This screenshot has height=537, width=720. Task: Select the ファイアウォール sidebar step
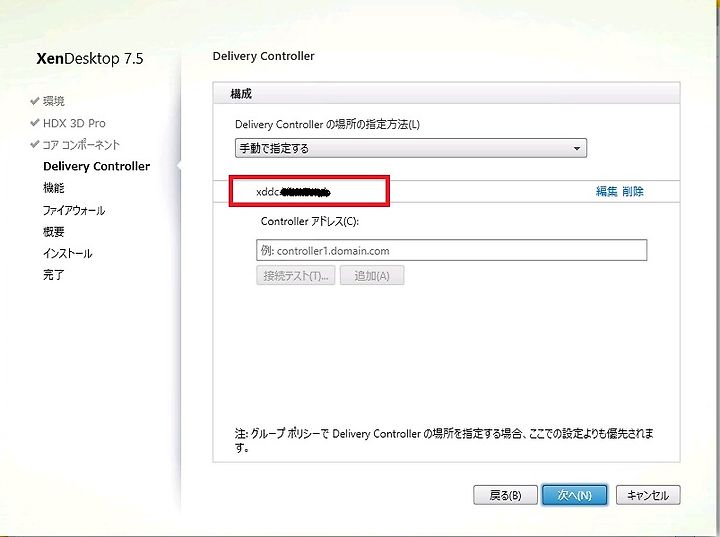74,210
